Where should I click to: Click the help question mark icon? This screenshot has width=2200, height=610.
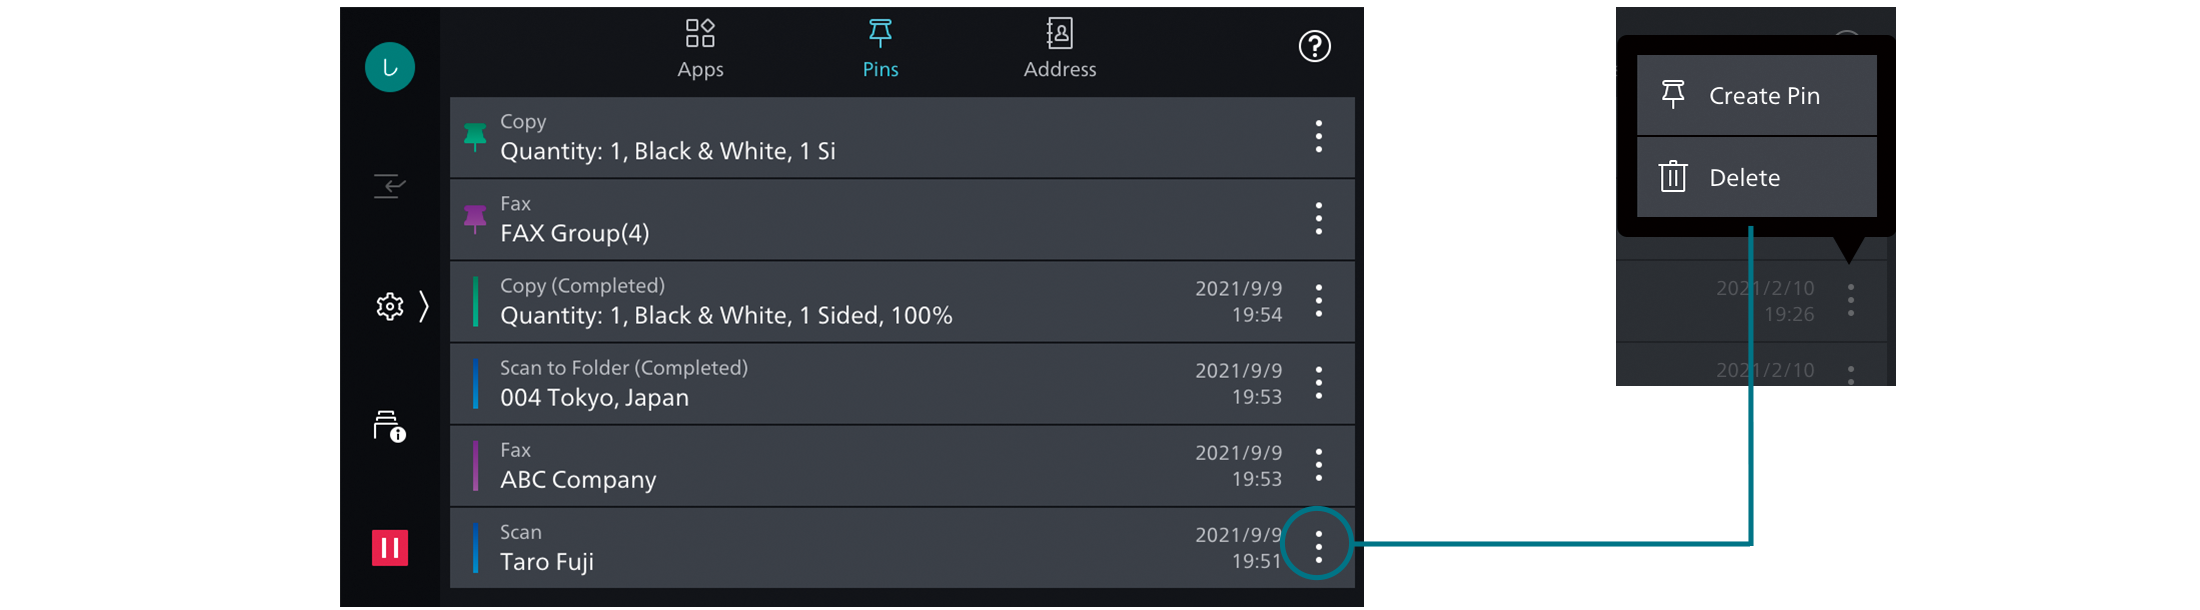click(x=1314, y=46)
